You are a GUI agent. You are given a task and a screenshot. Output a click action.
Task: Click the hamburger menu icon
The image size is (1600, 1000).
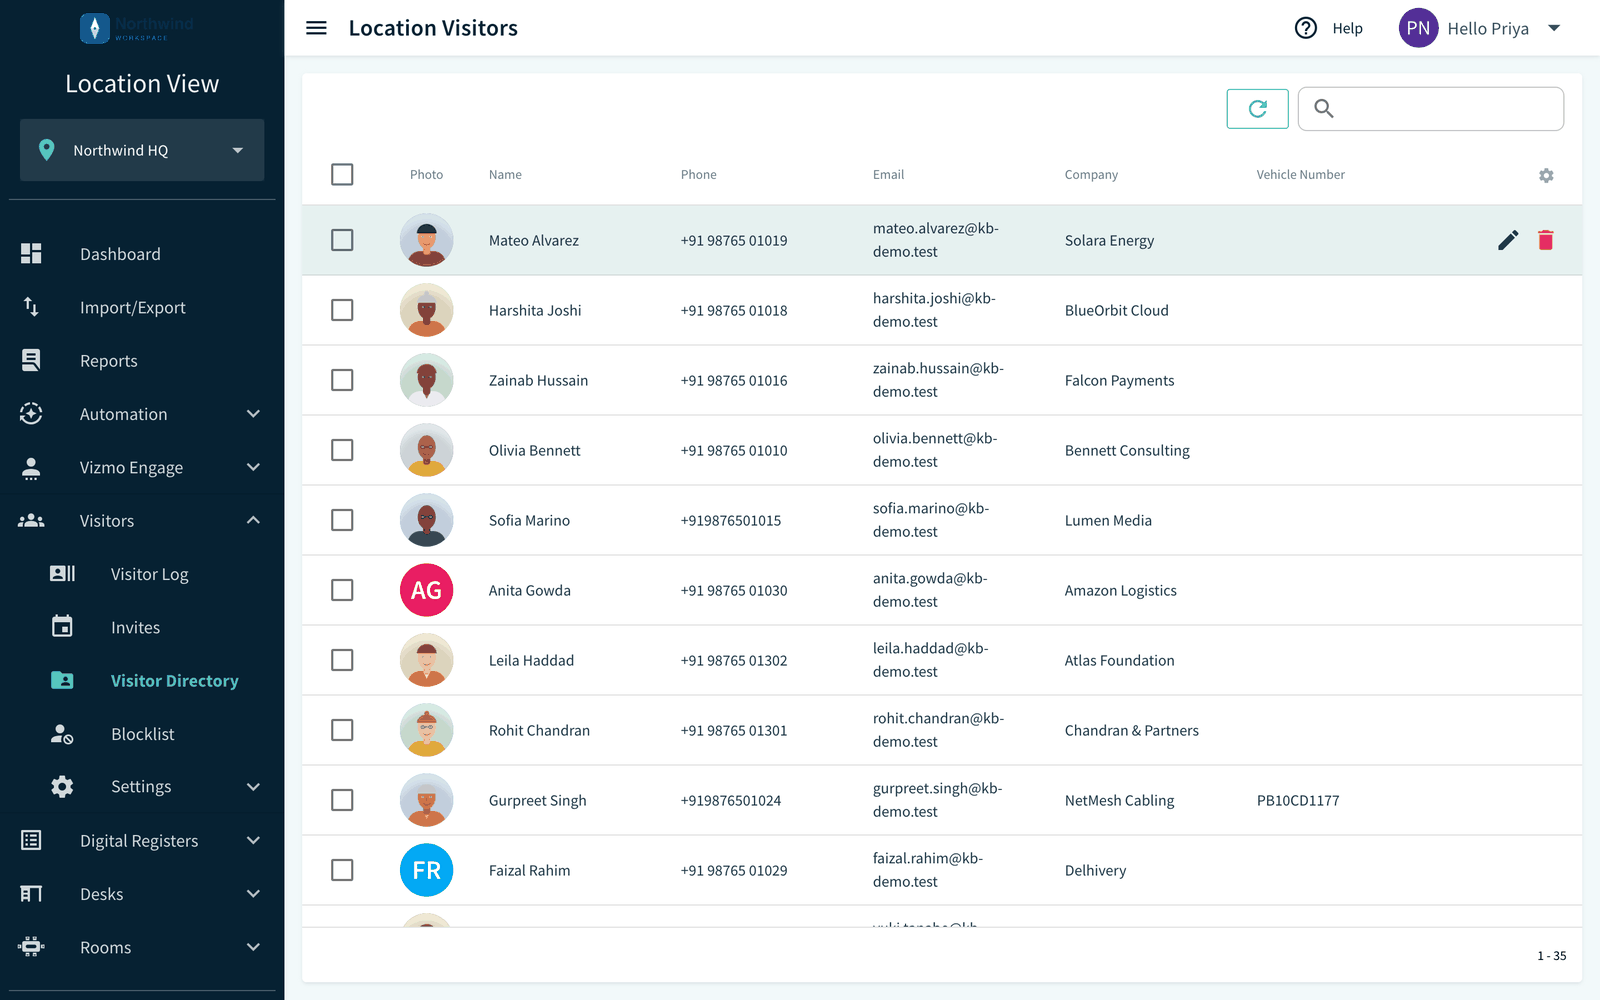coord(316,28)
